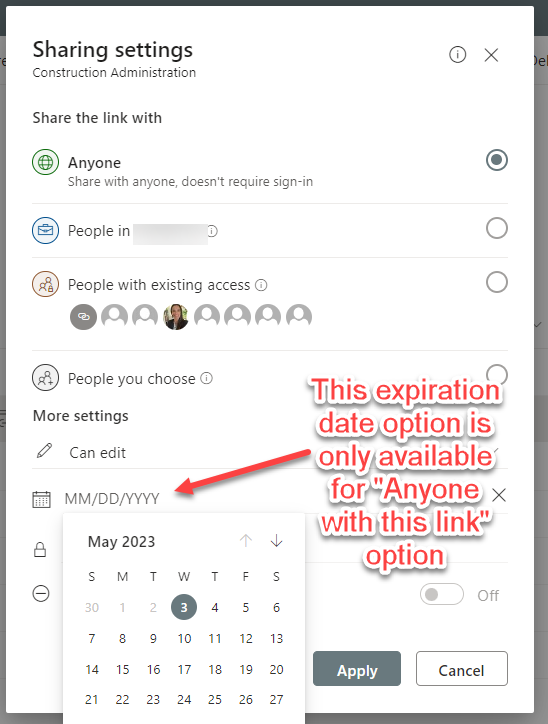Click the photo avatar in existing access list
548x724 pixels.
[176, 317]
